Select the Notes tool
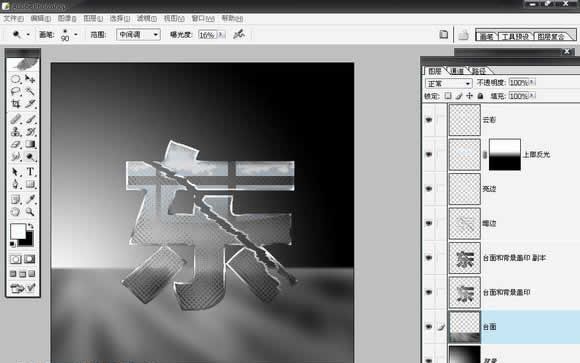The width and height of the screenshot is (580, 363). [x=15, y=200]
